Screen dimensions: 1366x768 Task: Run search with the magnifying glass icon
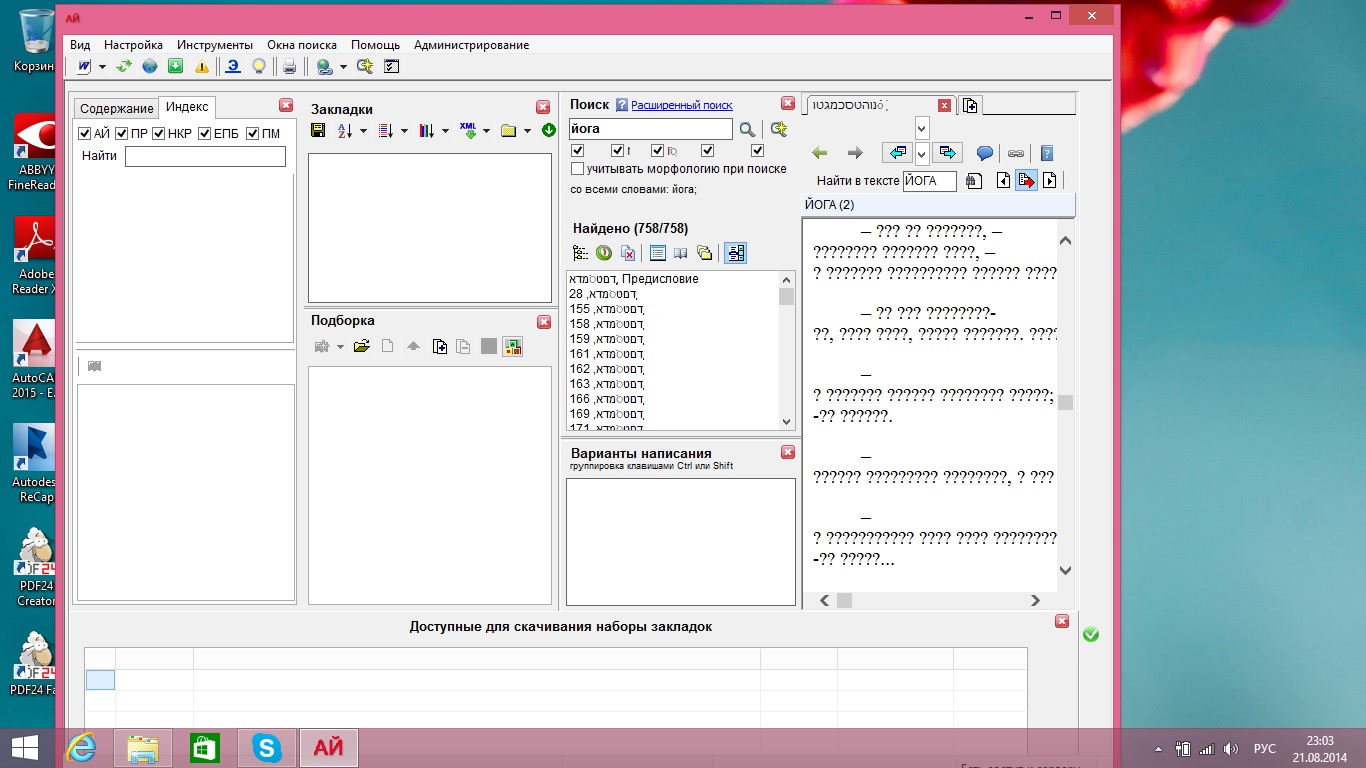[x=747, y=130]
